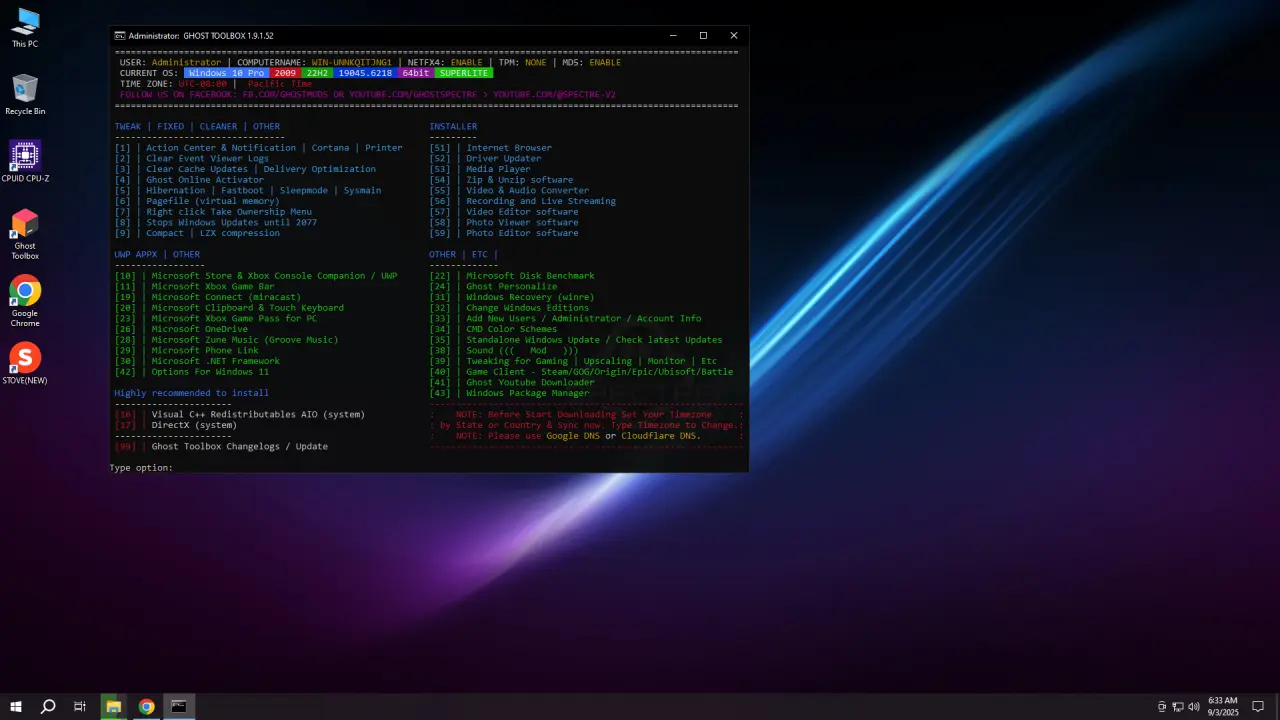The height and width of the screenshot is (720, 1280).
Task: Click 'Stops Windows Updates until 2077' line
Action: tap(215, 222)
